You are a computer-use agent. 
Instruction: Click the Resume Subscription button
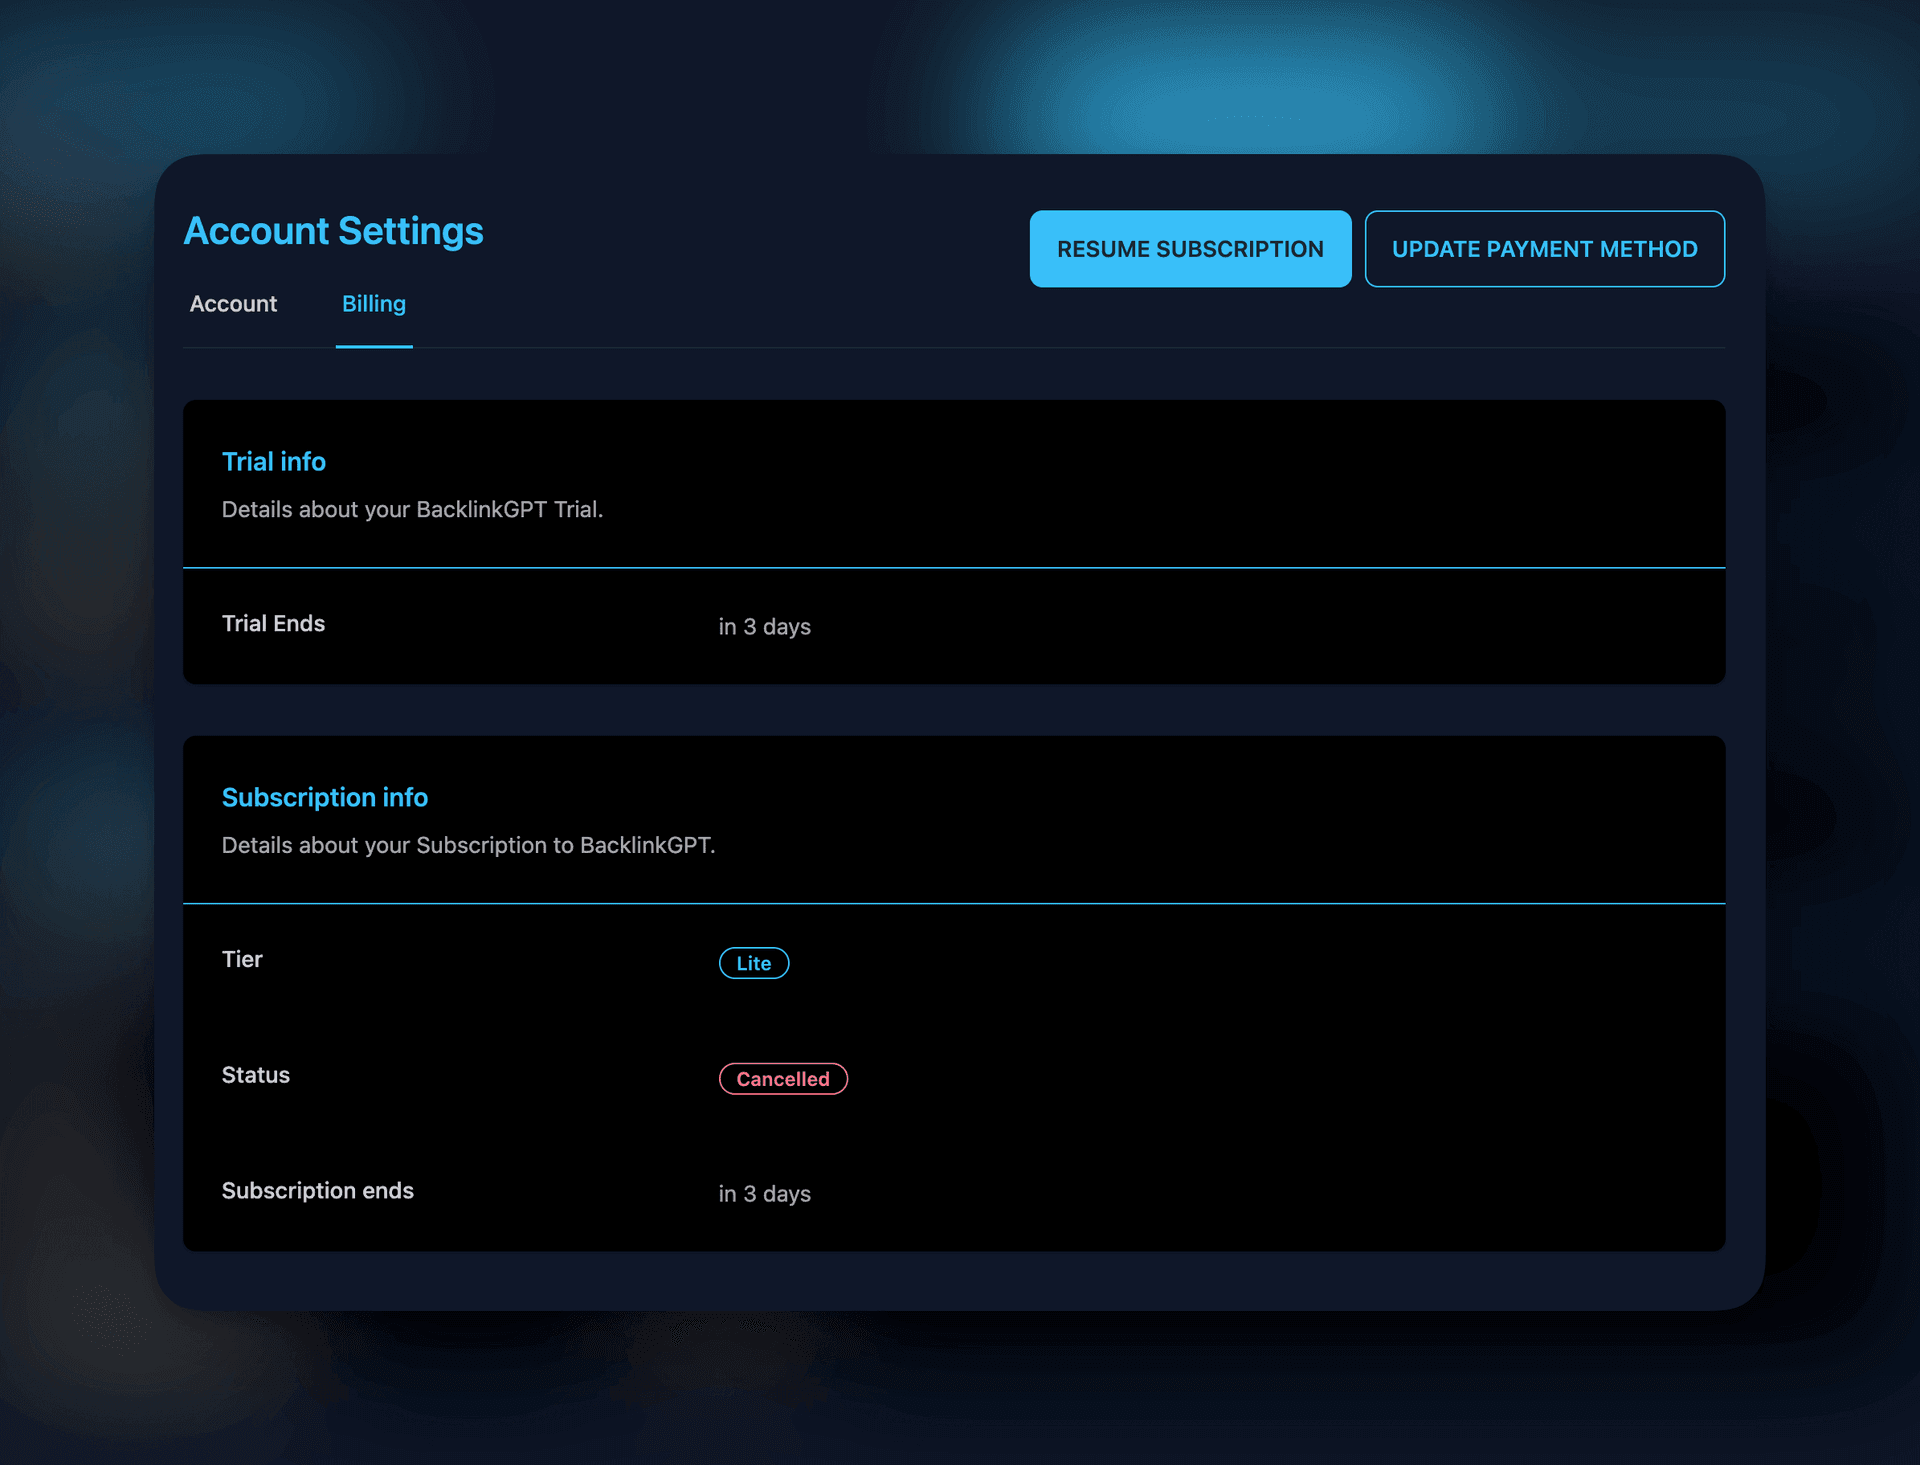point(1189,248)
